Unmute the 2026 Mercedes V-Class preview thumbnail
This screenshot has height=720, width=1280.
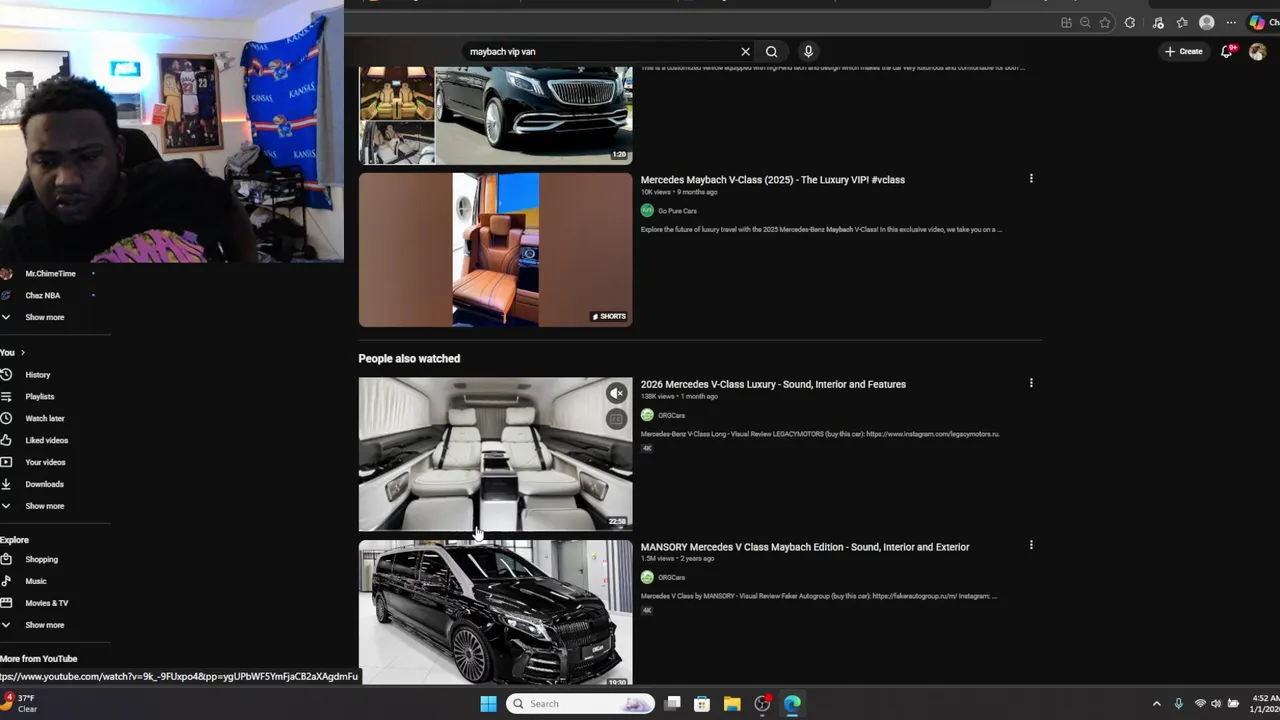tap(616, 394)
